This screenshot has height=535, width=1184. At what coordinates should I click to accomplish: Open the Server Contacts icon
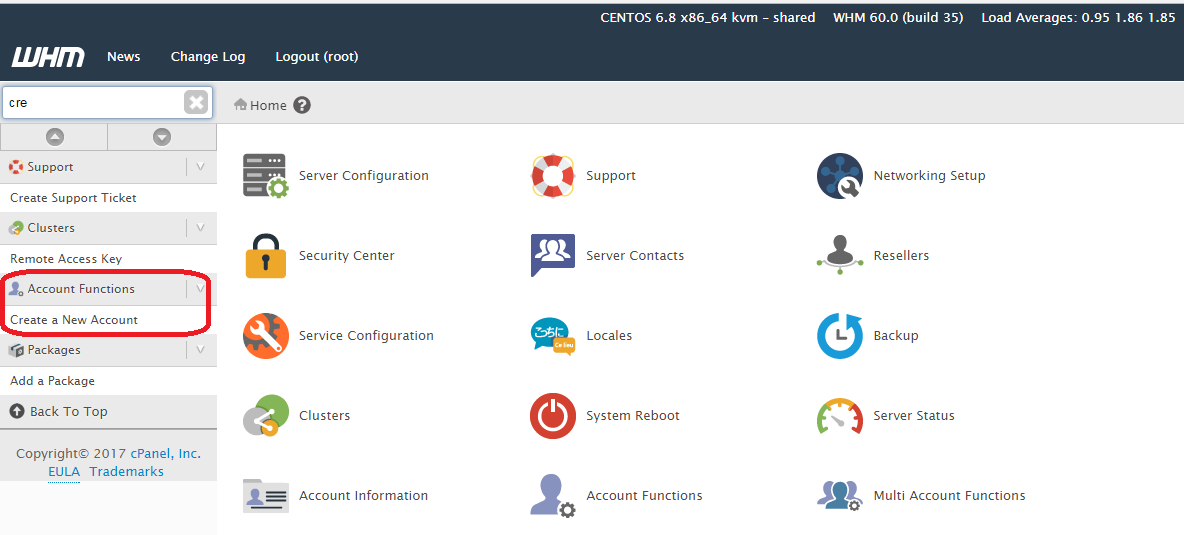[553, 256]
